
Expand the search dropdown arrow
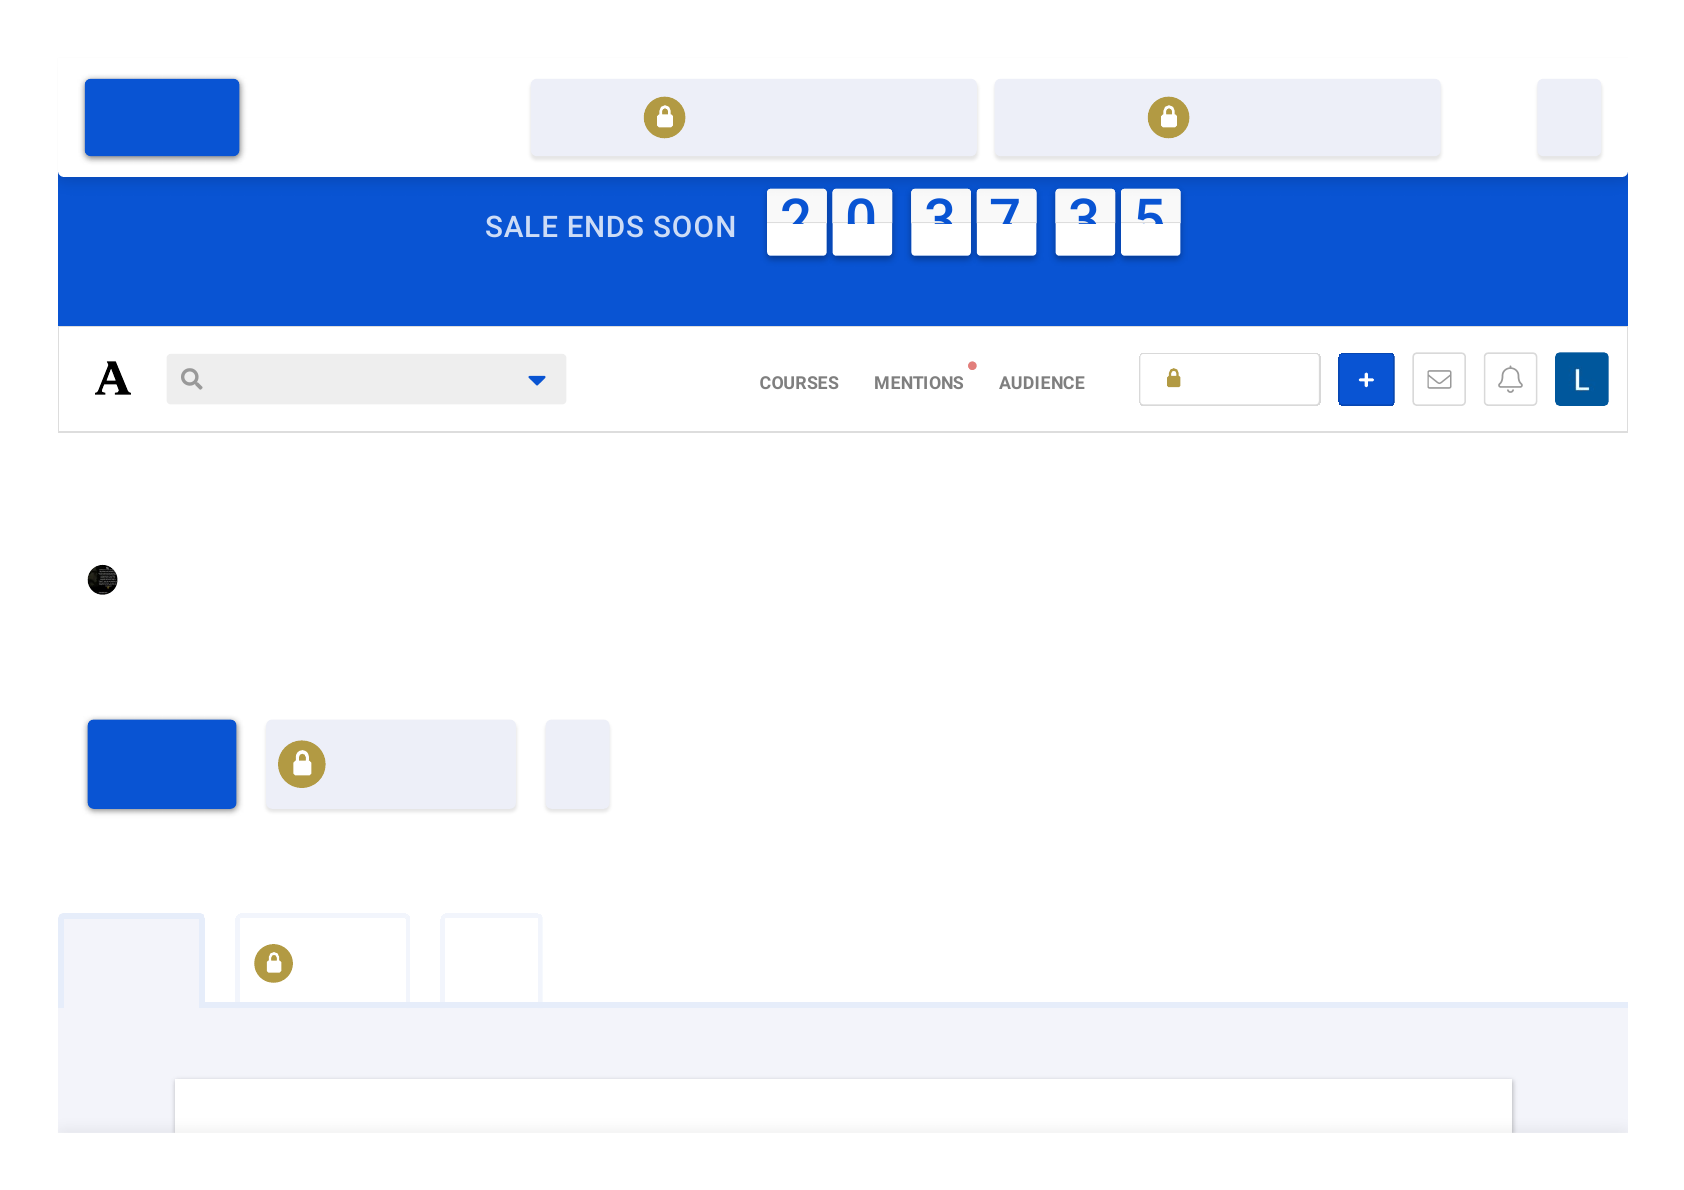537,380
